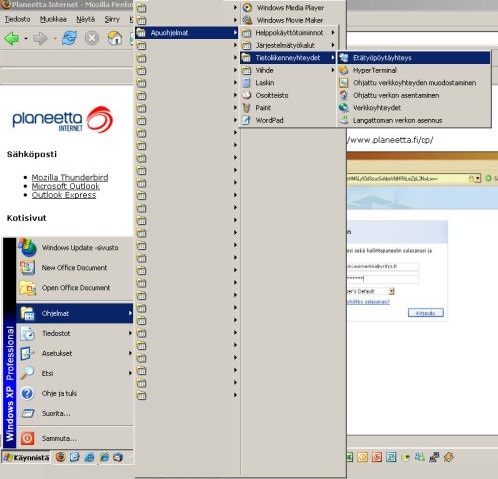This screenshot has height=479, width=498.
Task: Open Verkkoyhteydet network connections
Action: click(x=414, y=108)
